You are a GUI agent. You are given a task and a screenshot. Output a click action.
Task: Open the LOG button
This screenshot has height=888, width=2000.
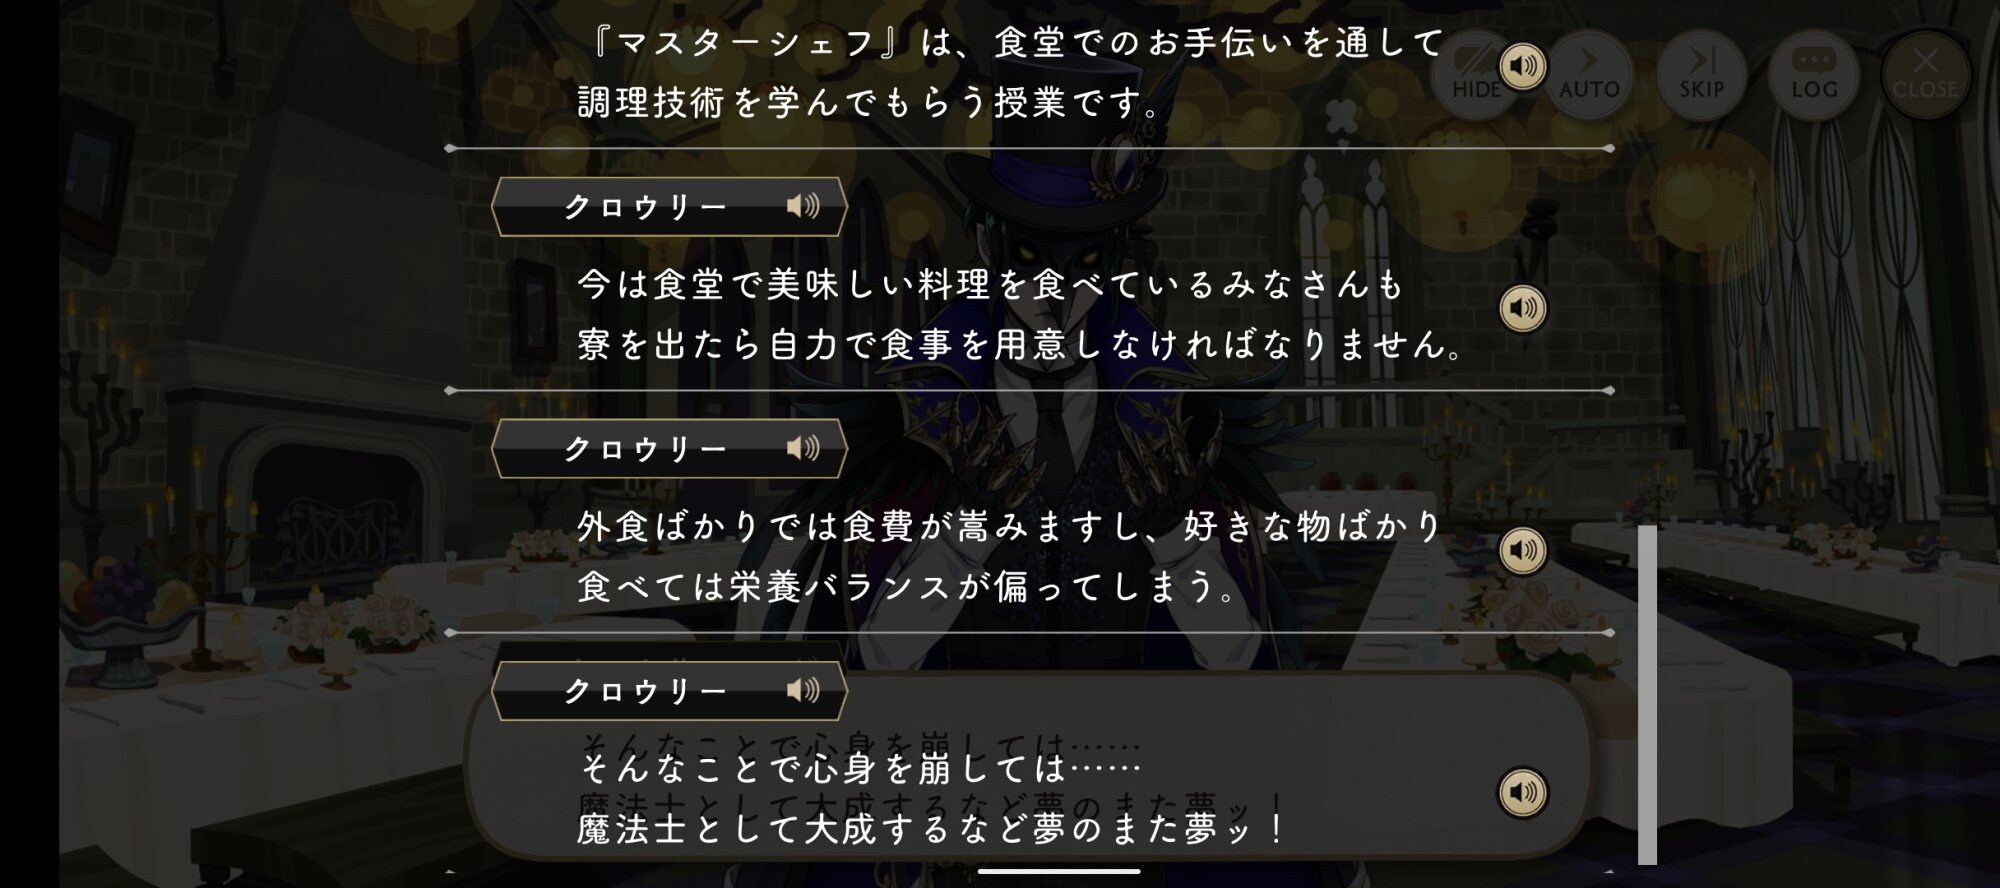1814,75
